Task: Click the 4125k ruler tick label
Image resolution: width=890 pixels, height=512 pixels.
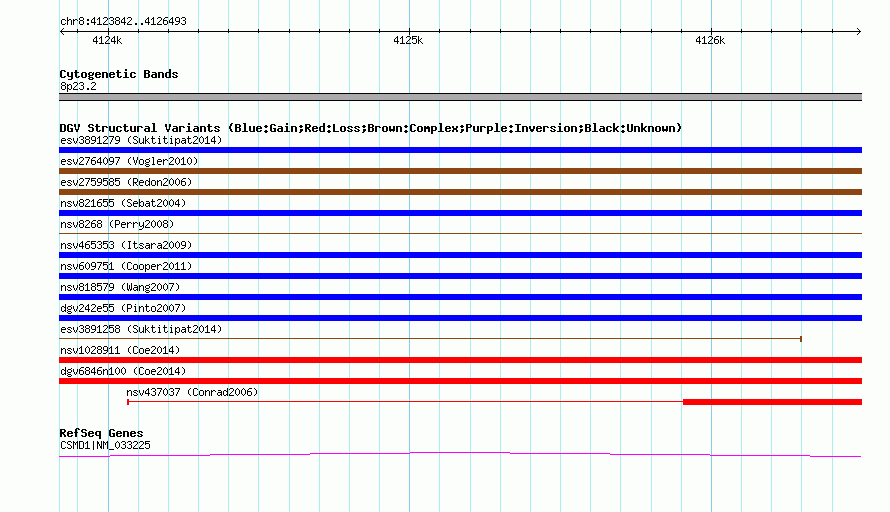Action: [408, 40]
